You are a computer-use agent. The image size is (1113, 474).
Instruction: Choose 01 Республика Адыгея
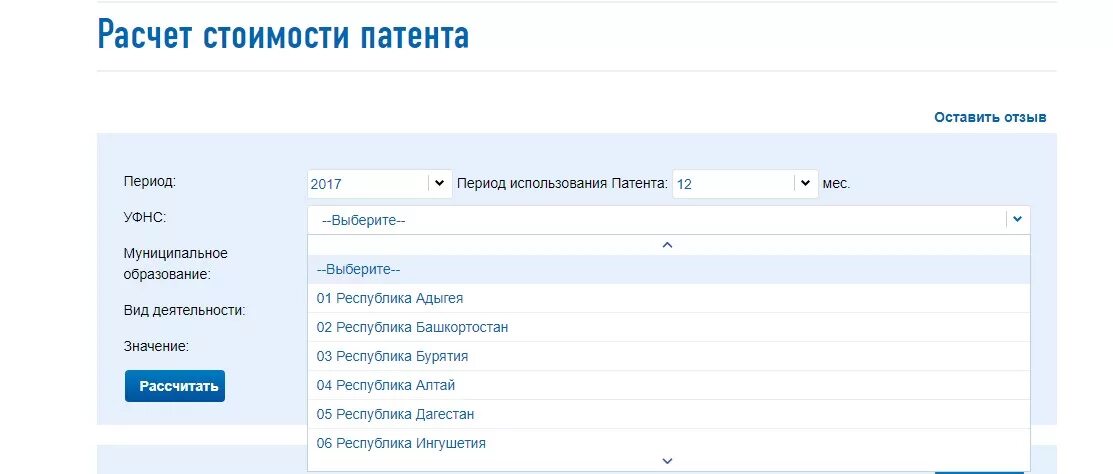tap(669, 299)
